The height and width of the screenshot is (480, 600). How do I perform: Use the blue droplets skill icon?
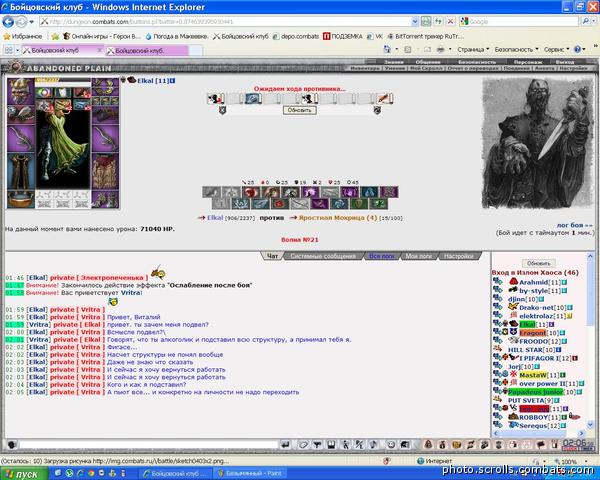tap(369, 192)
